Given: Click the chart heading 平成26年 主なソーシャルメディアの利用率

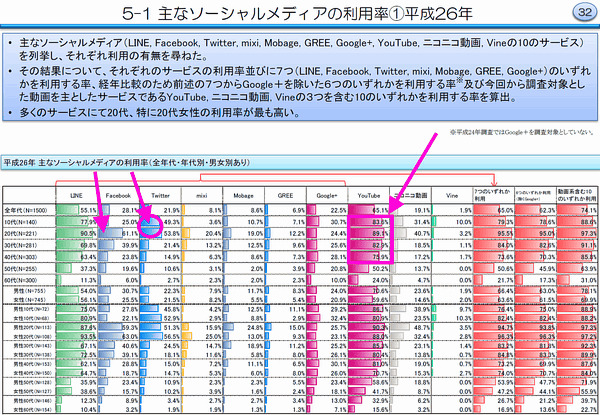Looking at the screenshot, I should point(127,163).
